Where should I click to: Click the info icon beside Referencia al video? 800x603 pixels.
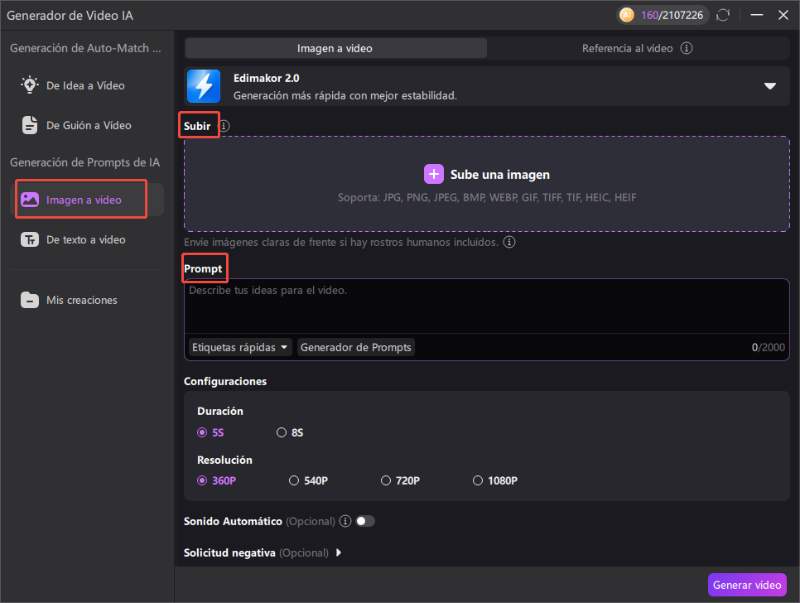(x=687, y=48)
